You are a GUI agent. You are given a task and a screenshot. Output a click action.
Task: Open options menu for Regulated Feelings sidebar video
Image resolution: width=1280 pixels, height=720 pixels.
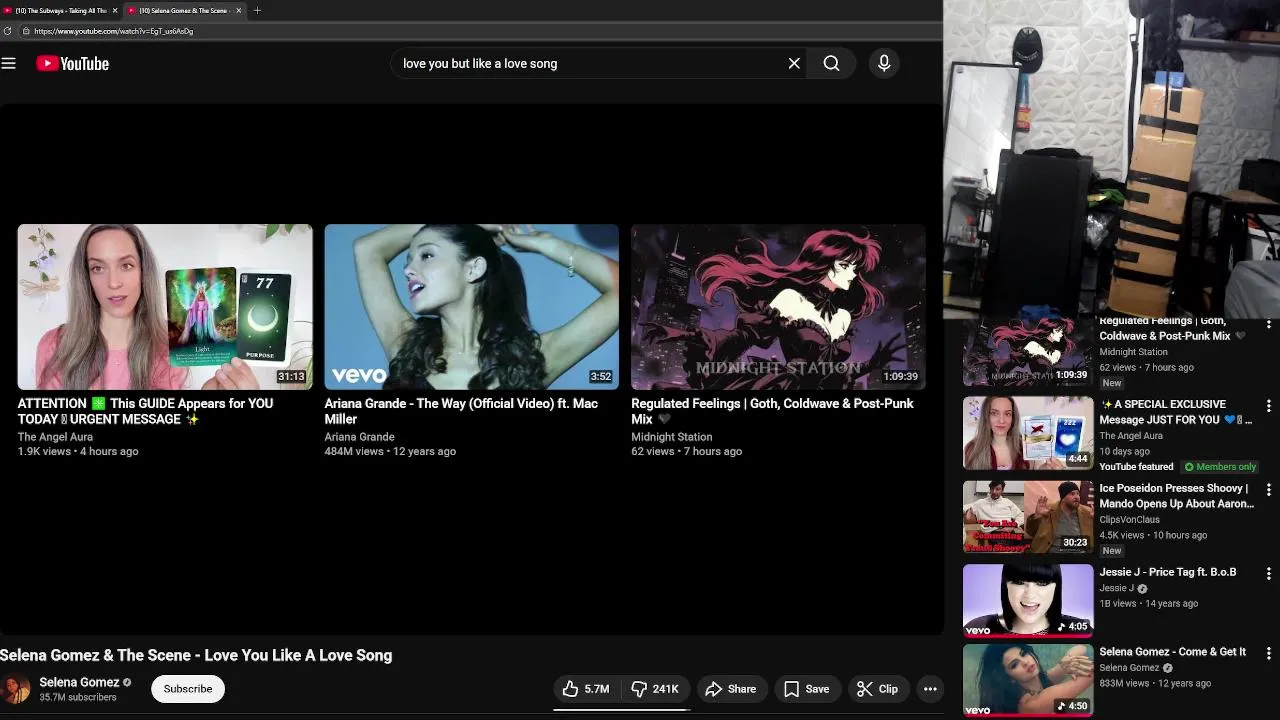pyautogui.click(x=1268, y=325)
